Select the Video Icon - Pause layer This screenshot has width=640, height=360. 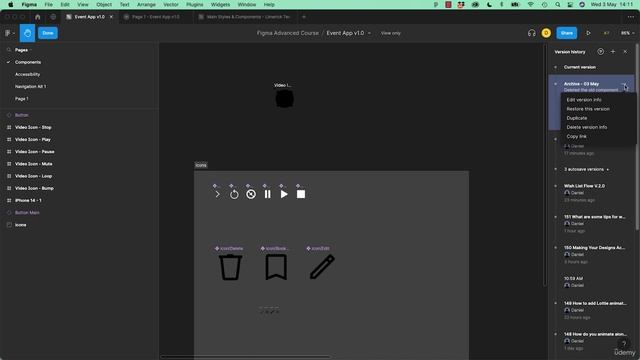coord(35,152)
